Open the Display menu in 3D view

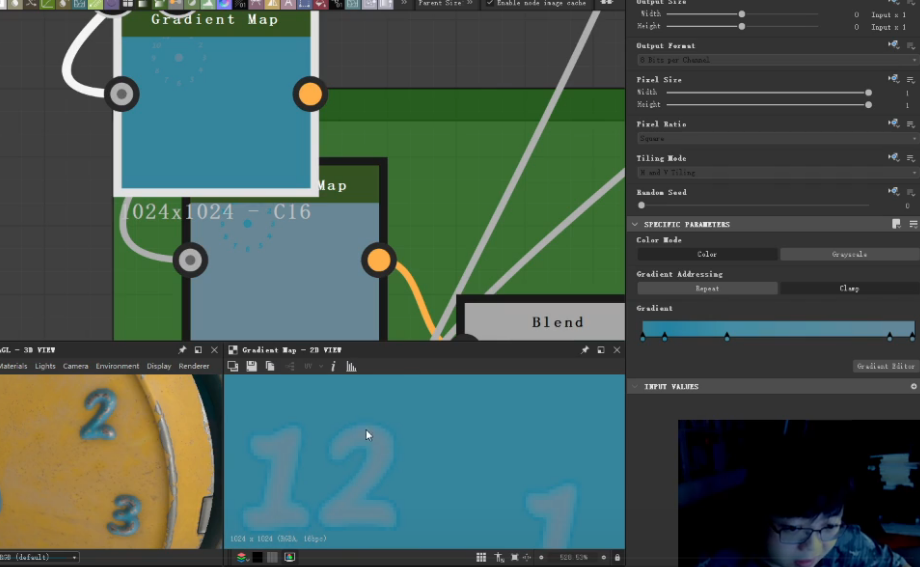[159, 366]
